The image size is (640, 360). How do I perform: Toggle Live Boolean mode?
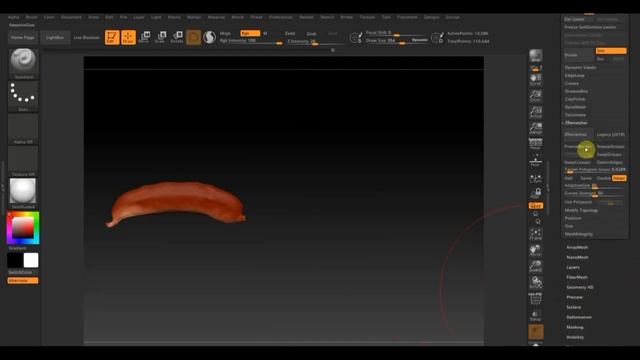(x=87, y=38)
